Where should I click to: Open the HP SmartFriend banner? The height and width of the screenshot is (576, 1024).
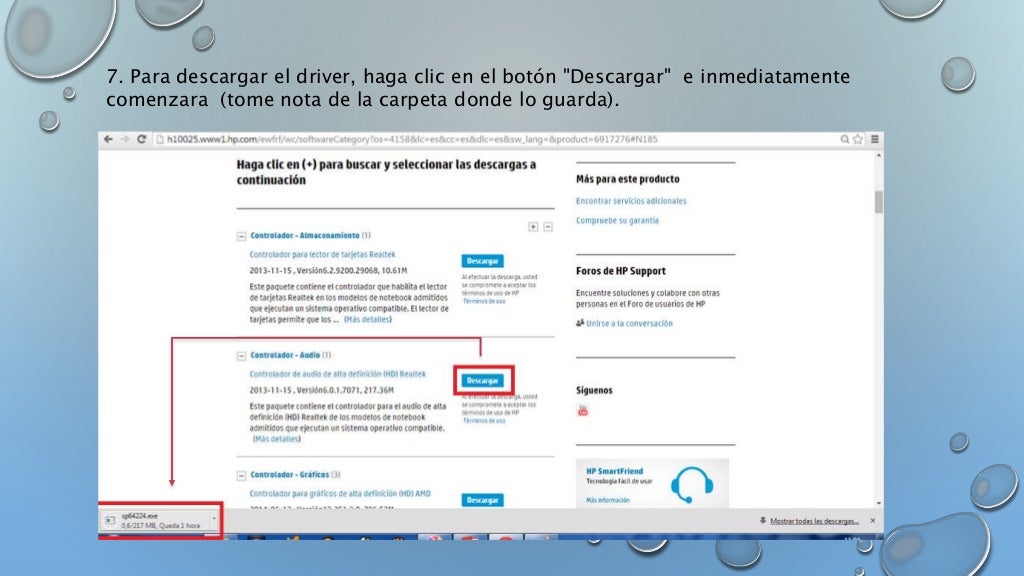[x=652, y=483]
